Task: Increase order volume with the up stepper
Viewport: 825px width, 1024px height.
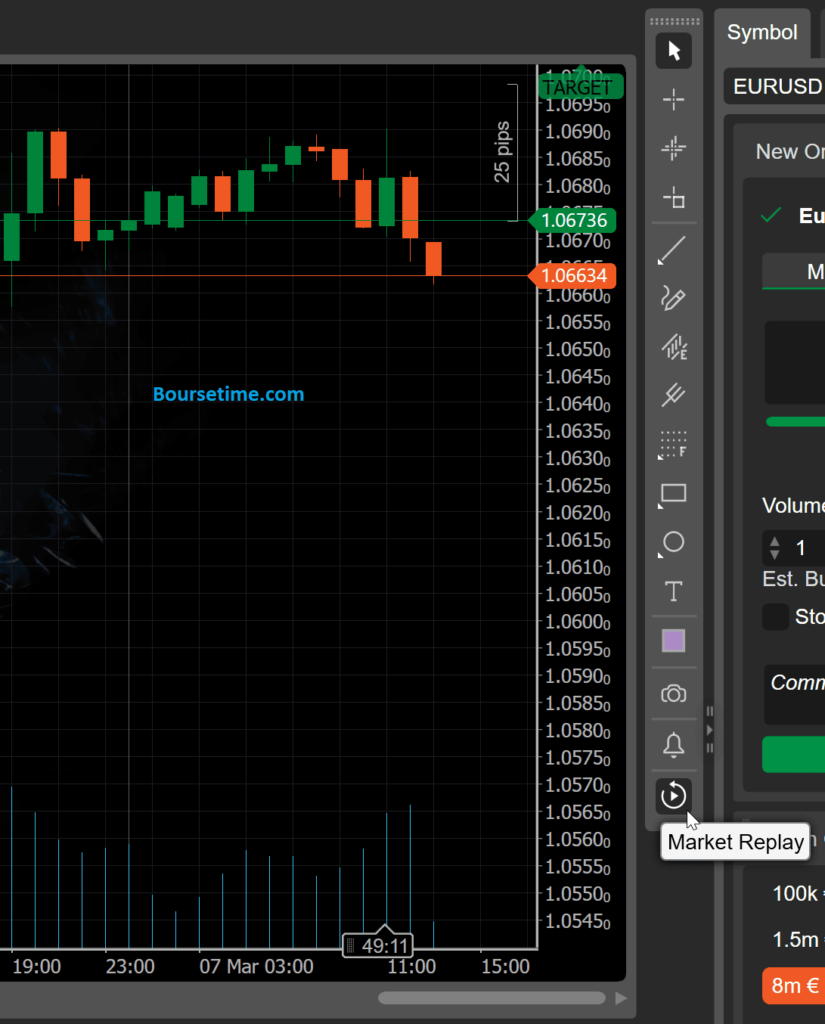Action: point(774,541)
